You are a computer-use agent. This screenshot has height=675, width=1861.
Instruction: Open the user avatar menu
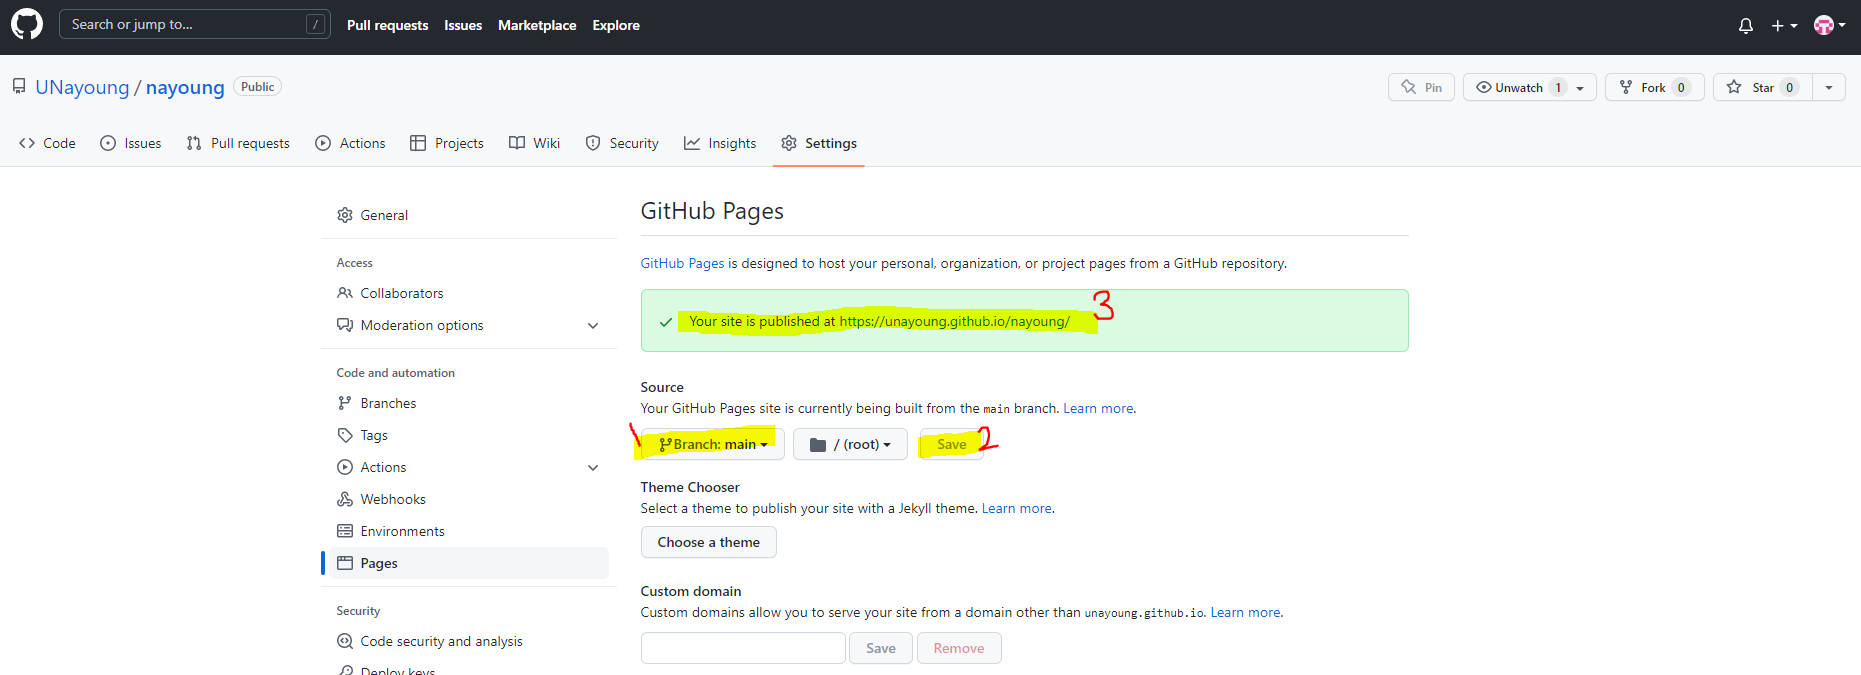[x=1829, y=26]
